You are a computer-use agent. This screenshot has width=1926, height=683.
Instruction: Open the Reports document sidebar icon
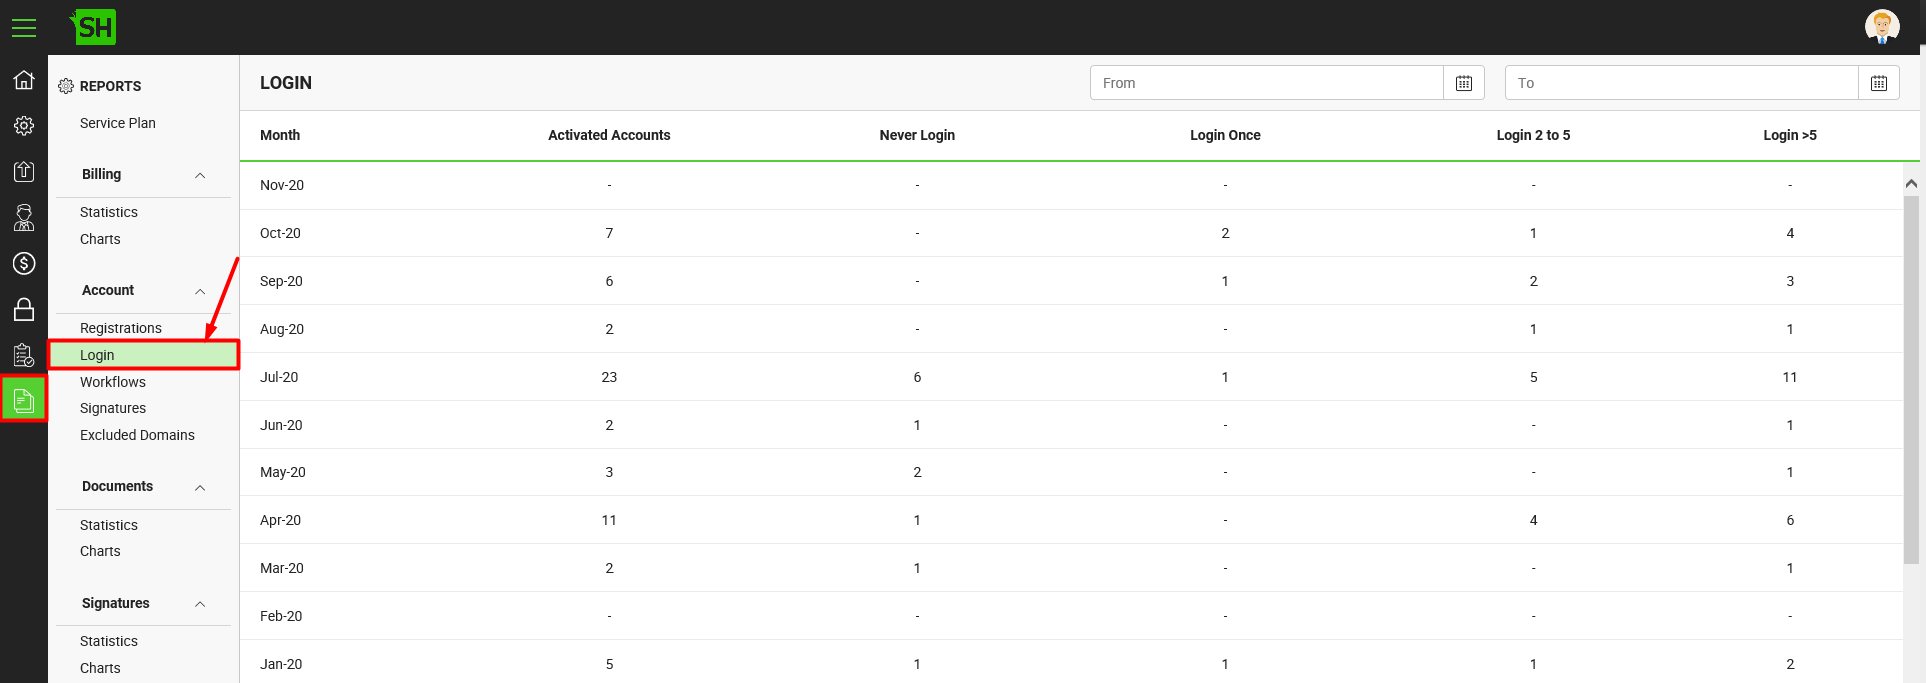tap(24, 400)
